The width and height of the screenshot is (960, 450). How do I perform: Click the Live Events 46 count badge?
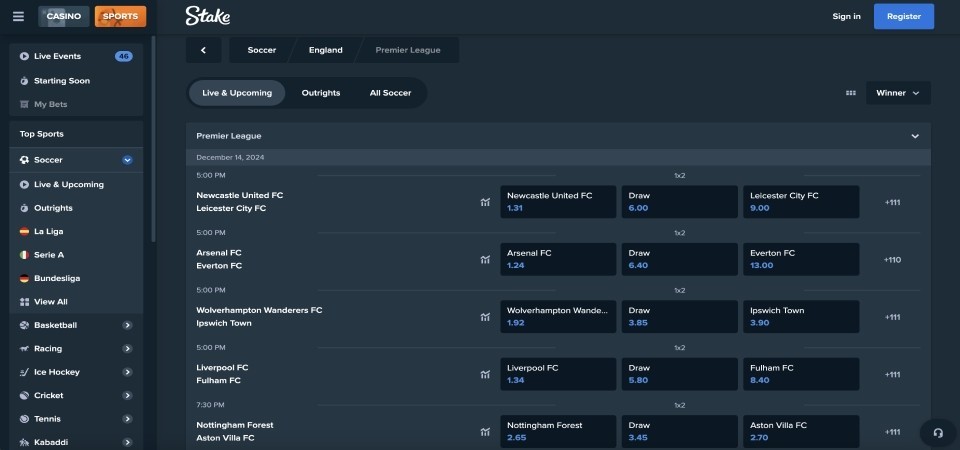124,56
